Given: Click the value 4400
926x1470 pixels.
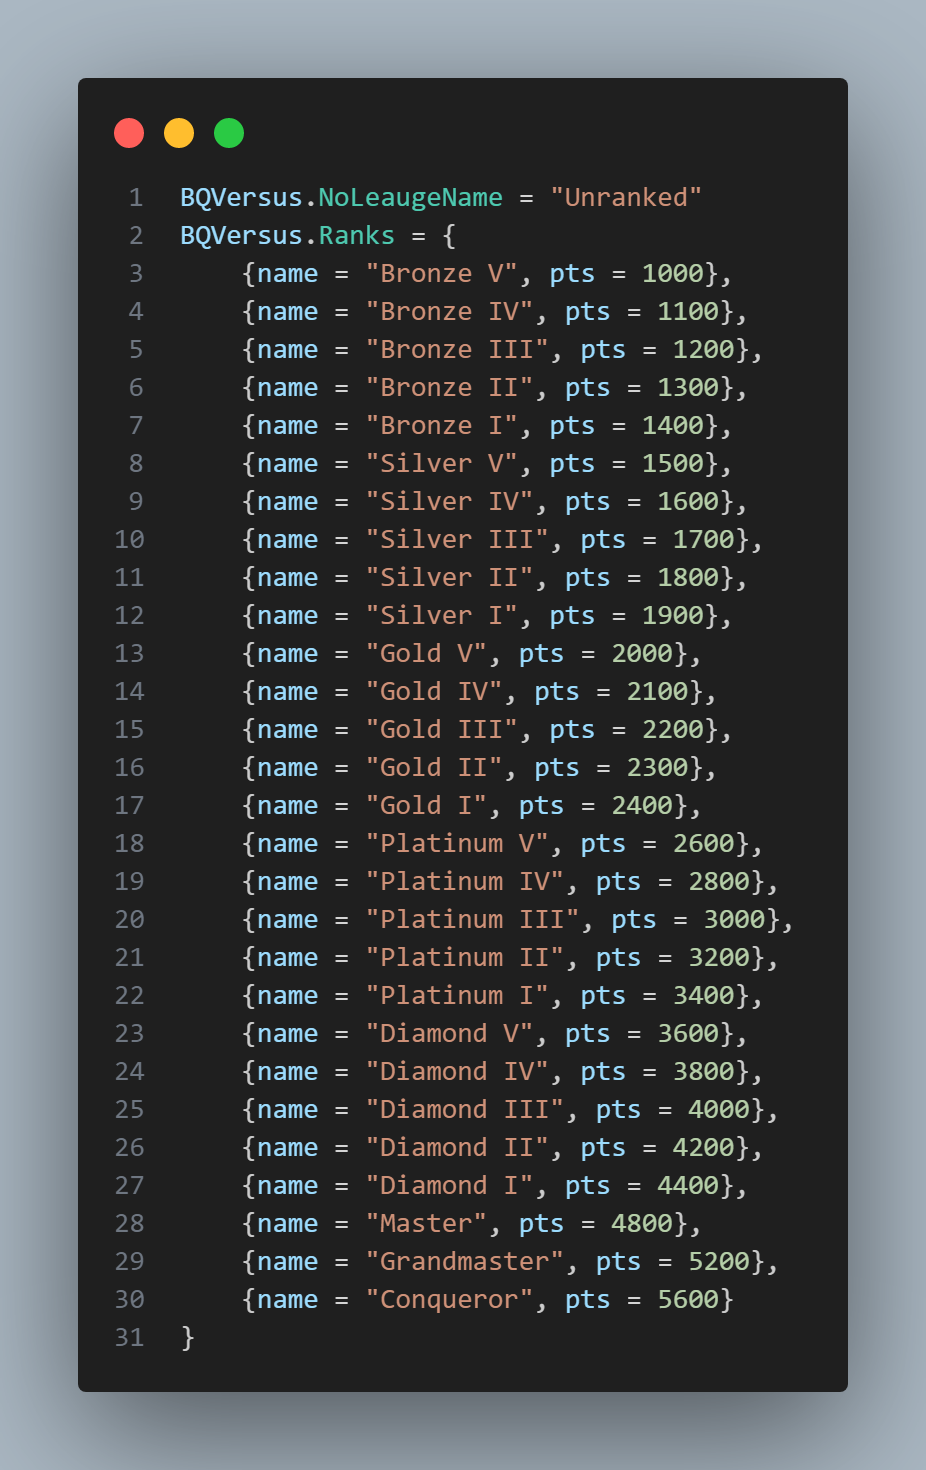Looking at the screenshot, I should (688, 1185).
